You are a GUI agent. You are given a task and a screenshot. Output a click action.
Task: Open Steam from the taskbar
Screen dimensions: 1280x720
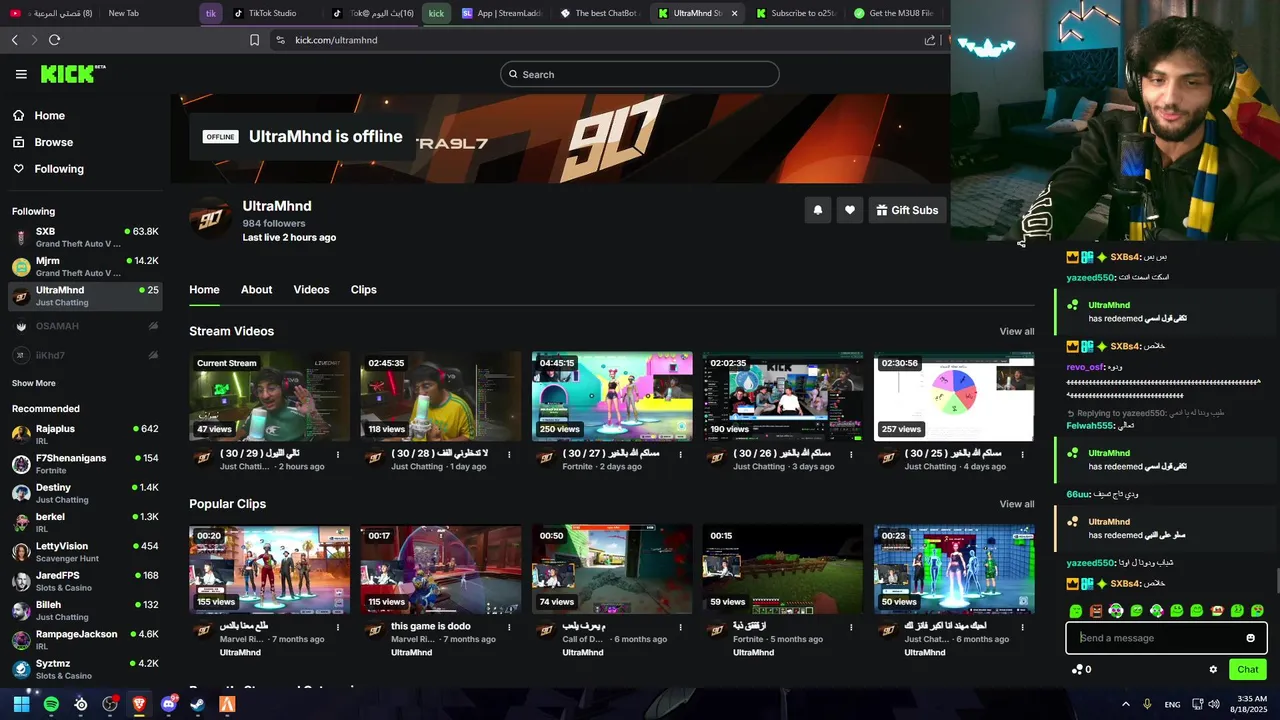[x=198, y=704]
